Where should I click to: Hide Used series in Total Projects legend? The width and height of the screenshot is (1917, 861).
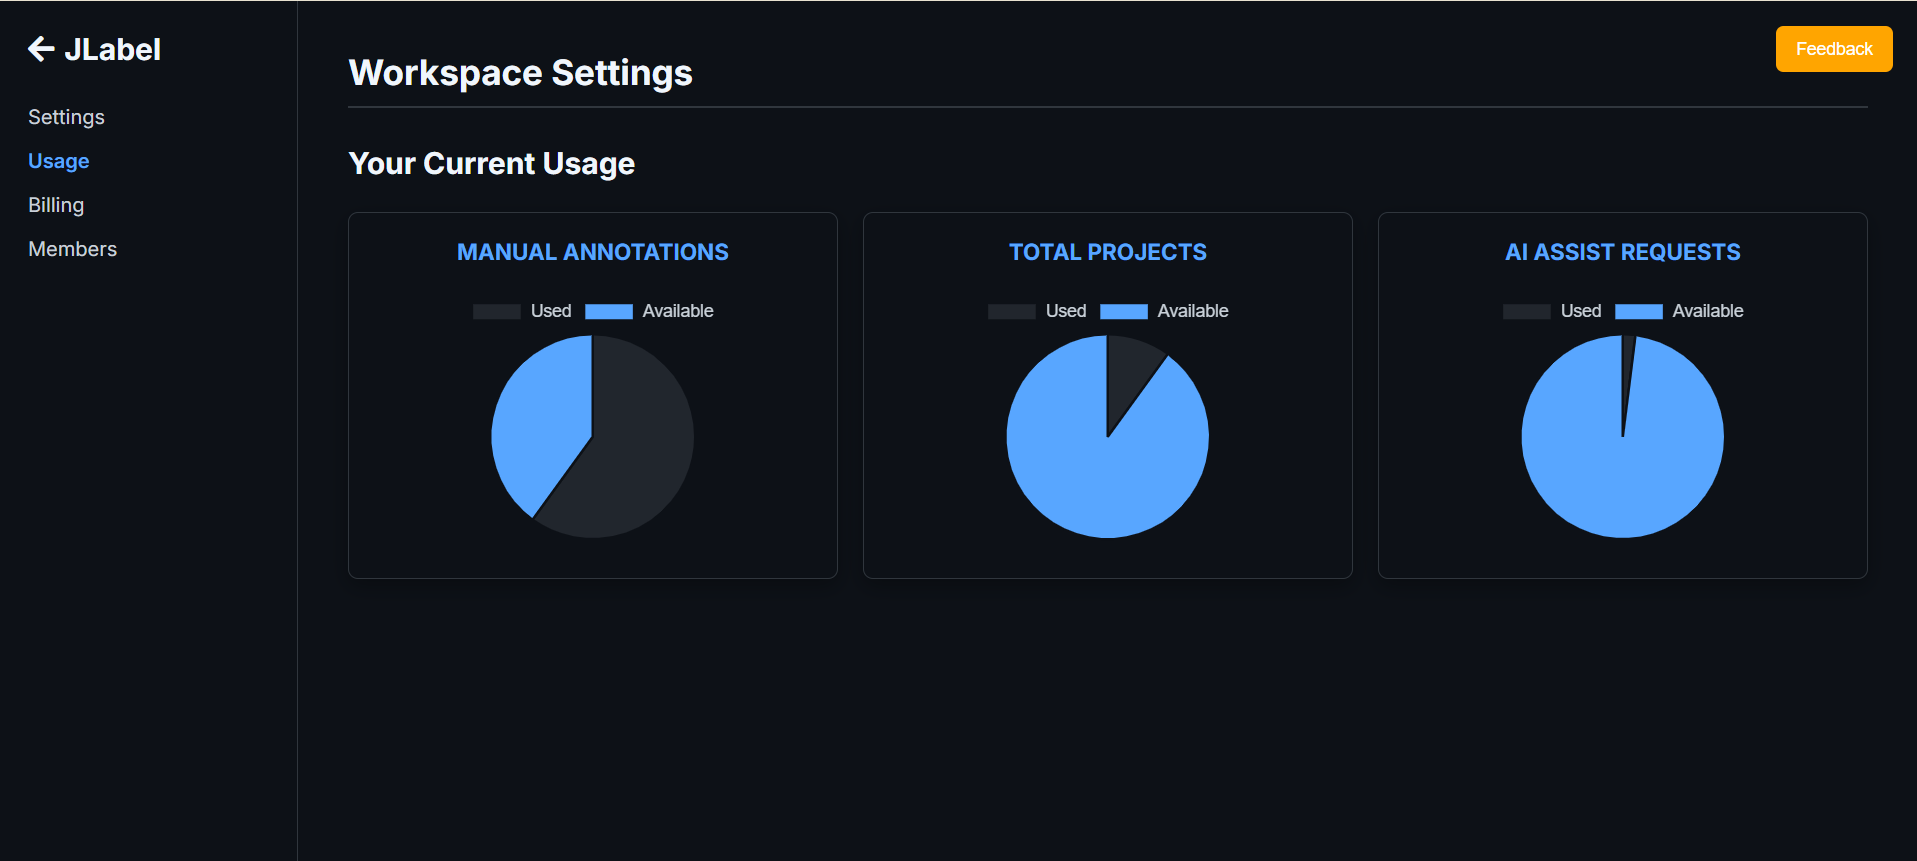pyautogui.click(x=1037, y=311)
